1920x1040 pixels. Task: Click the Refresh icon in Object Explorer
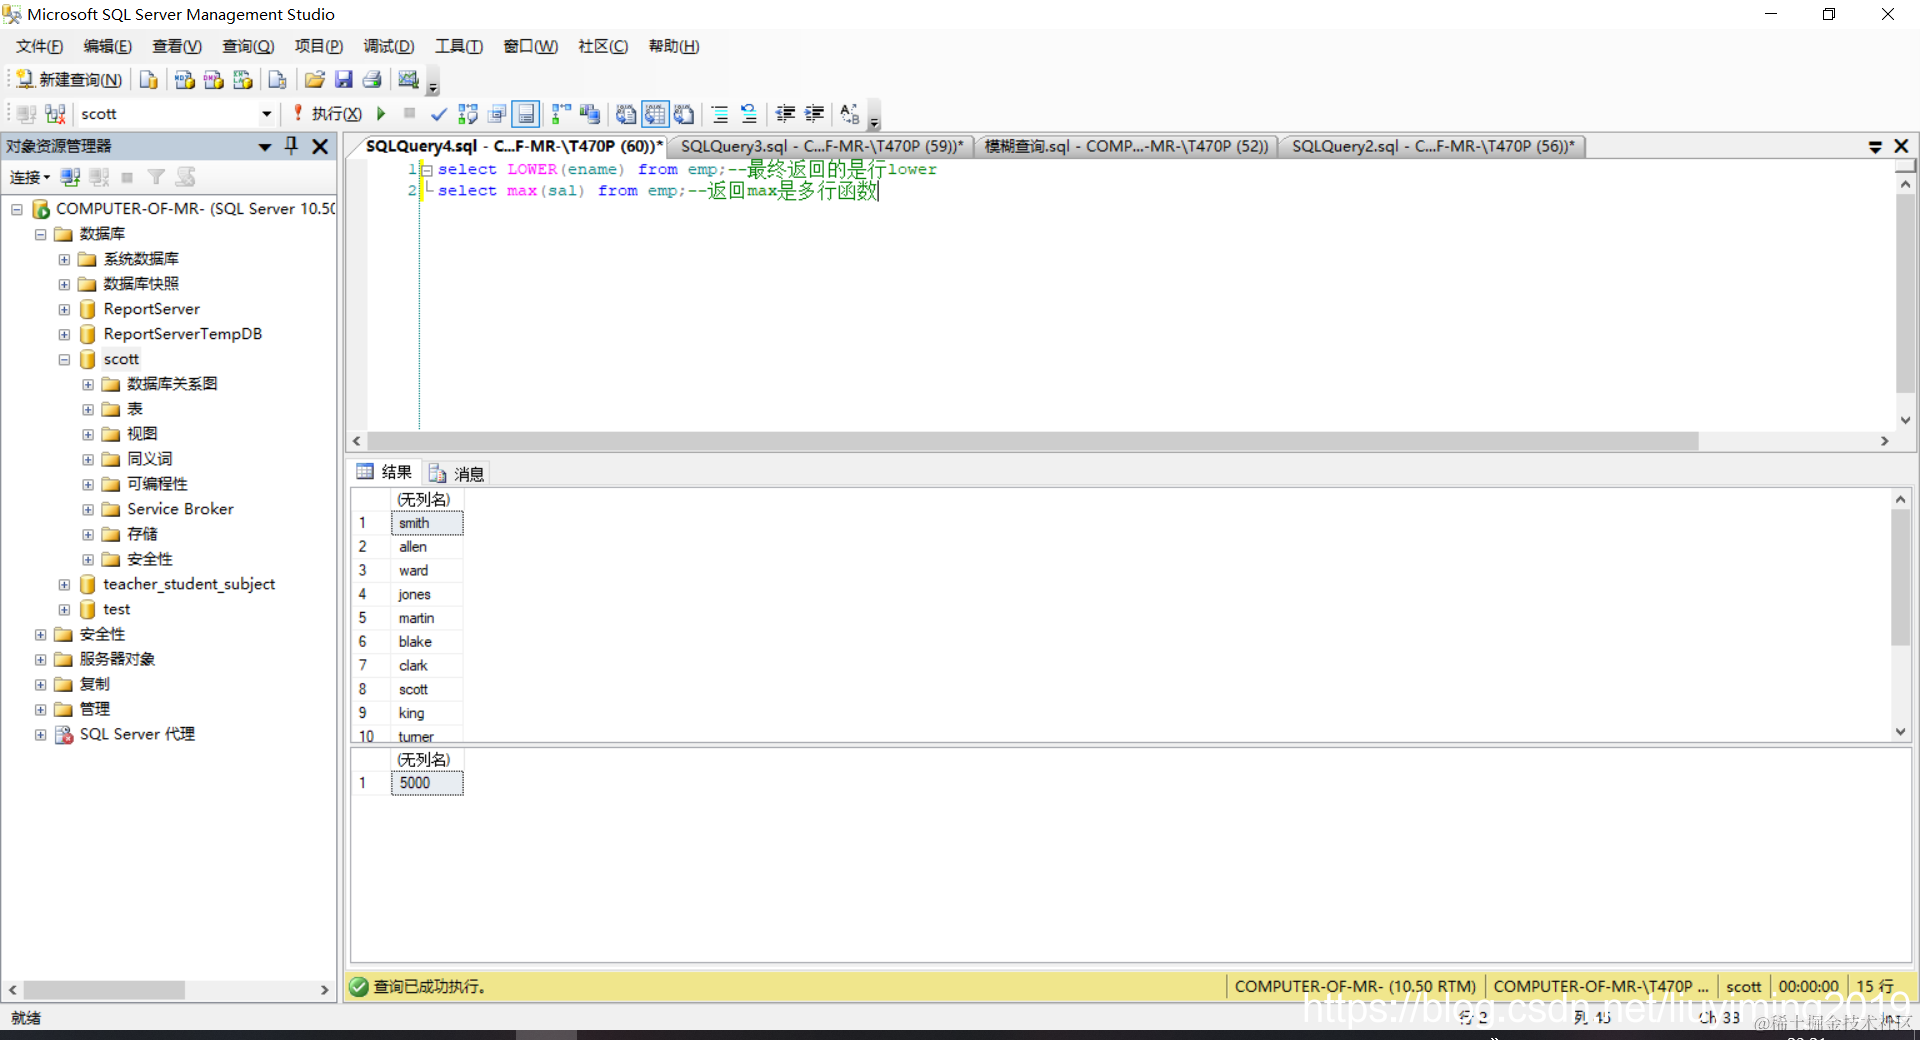186,177
